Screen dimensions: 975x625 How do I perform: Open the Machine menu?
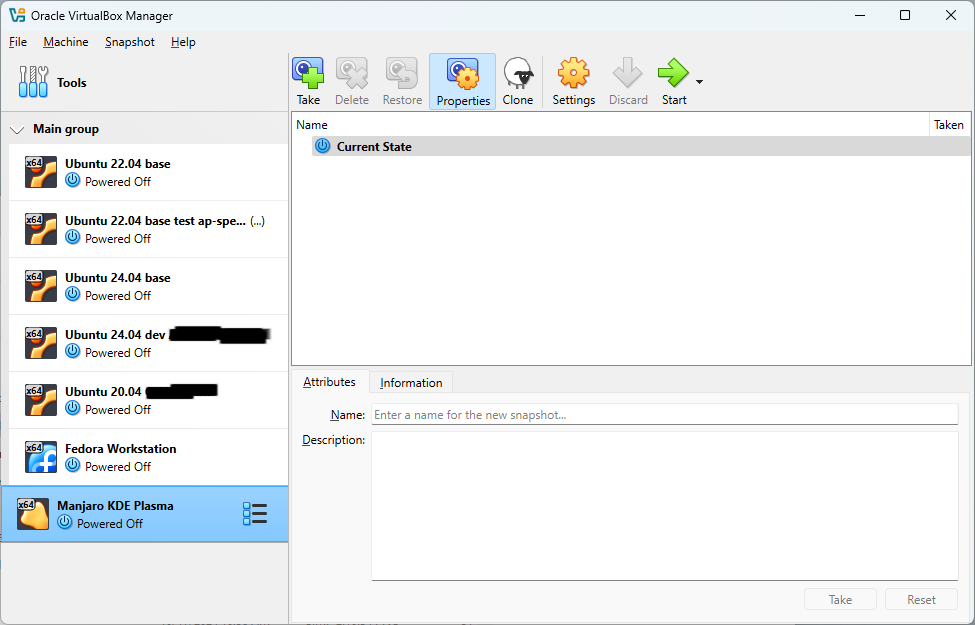point(66,42)
